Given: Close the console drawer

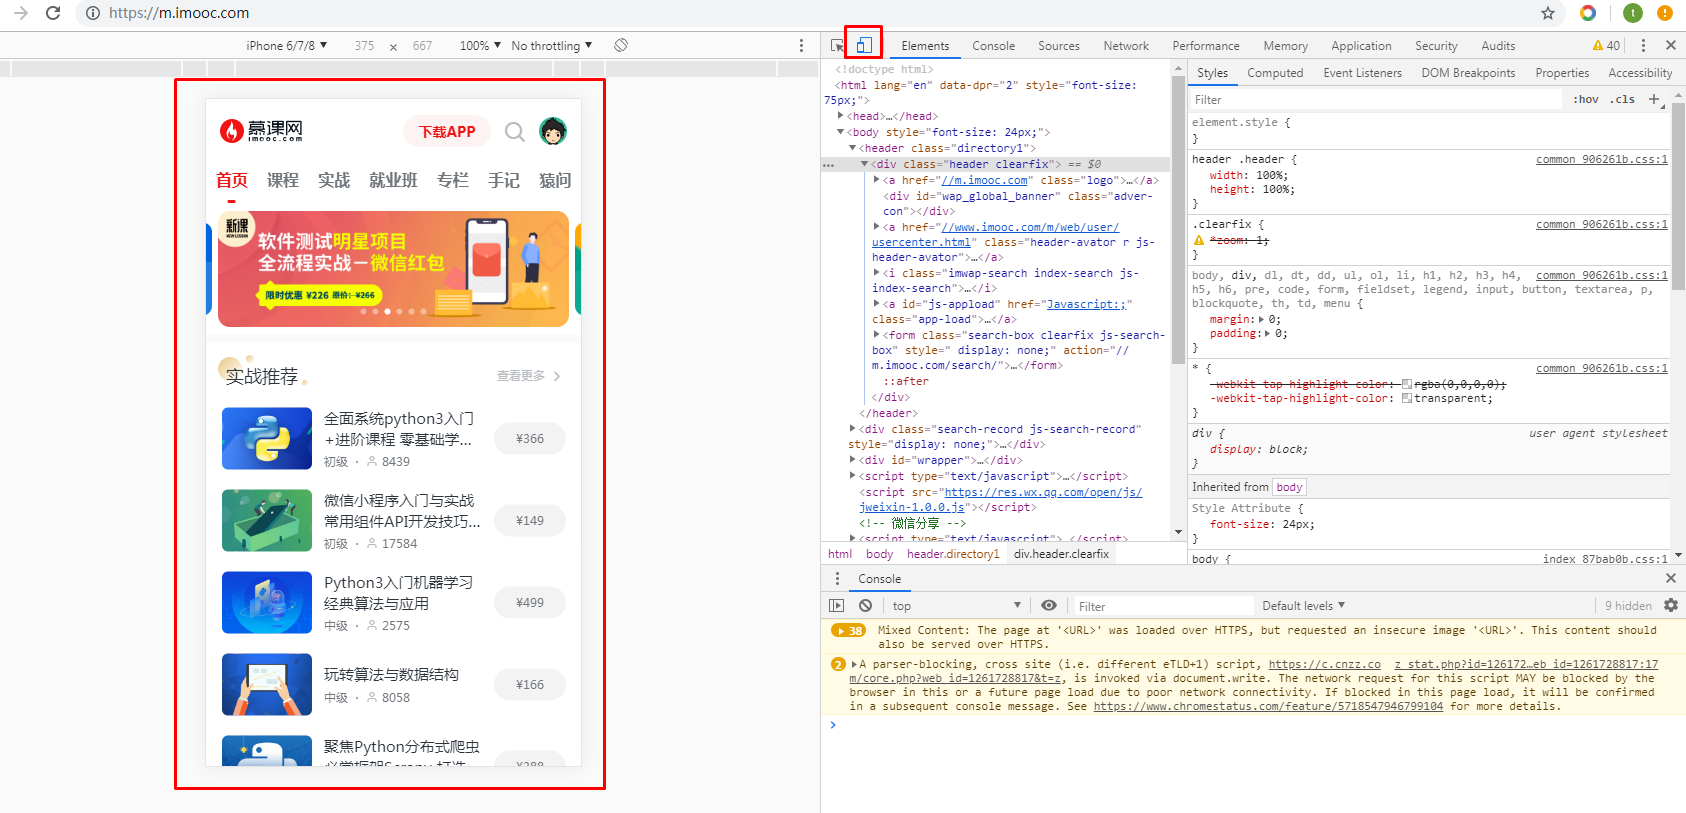Looking at the screenshot, I should point(1670,579).
